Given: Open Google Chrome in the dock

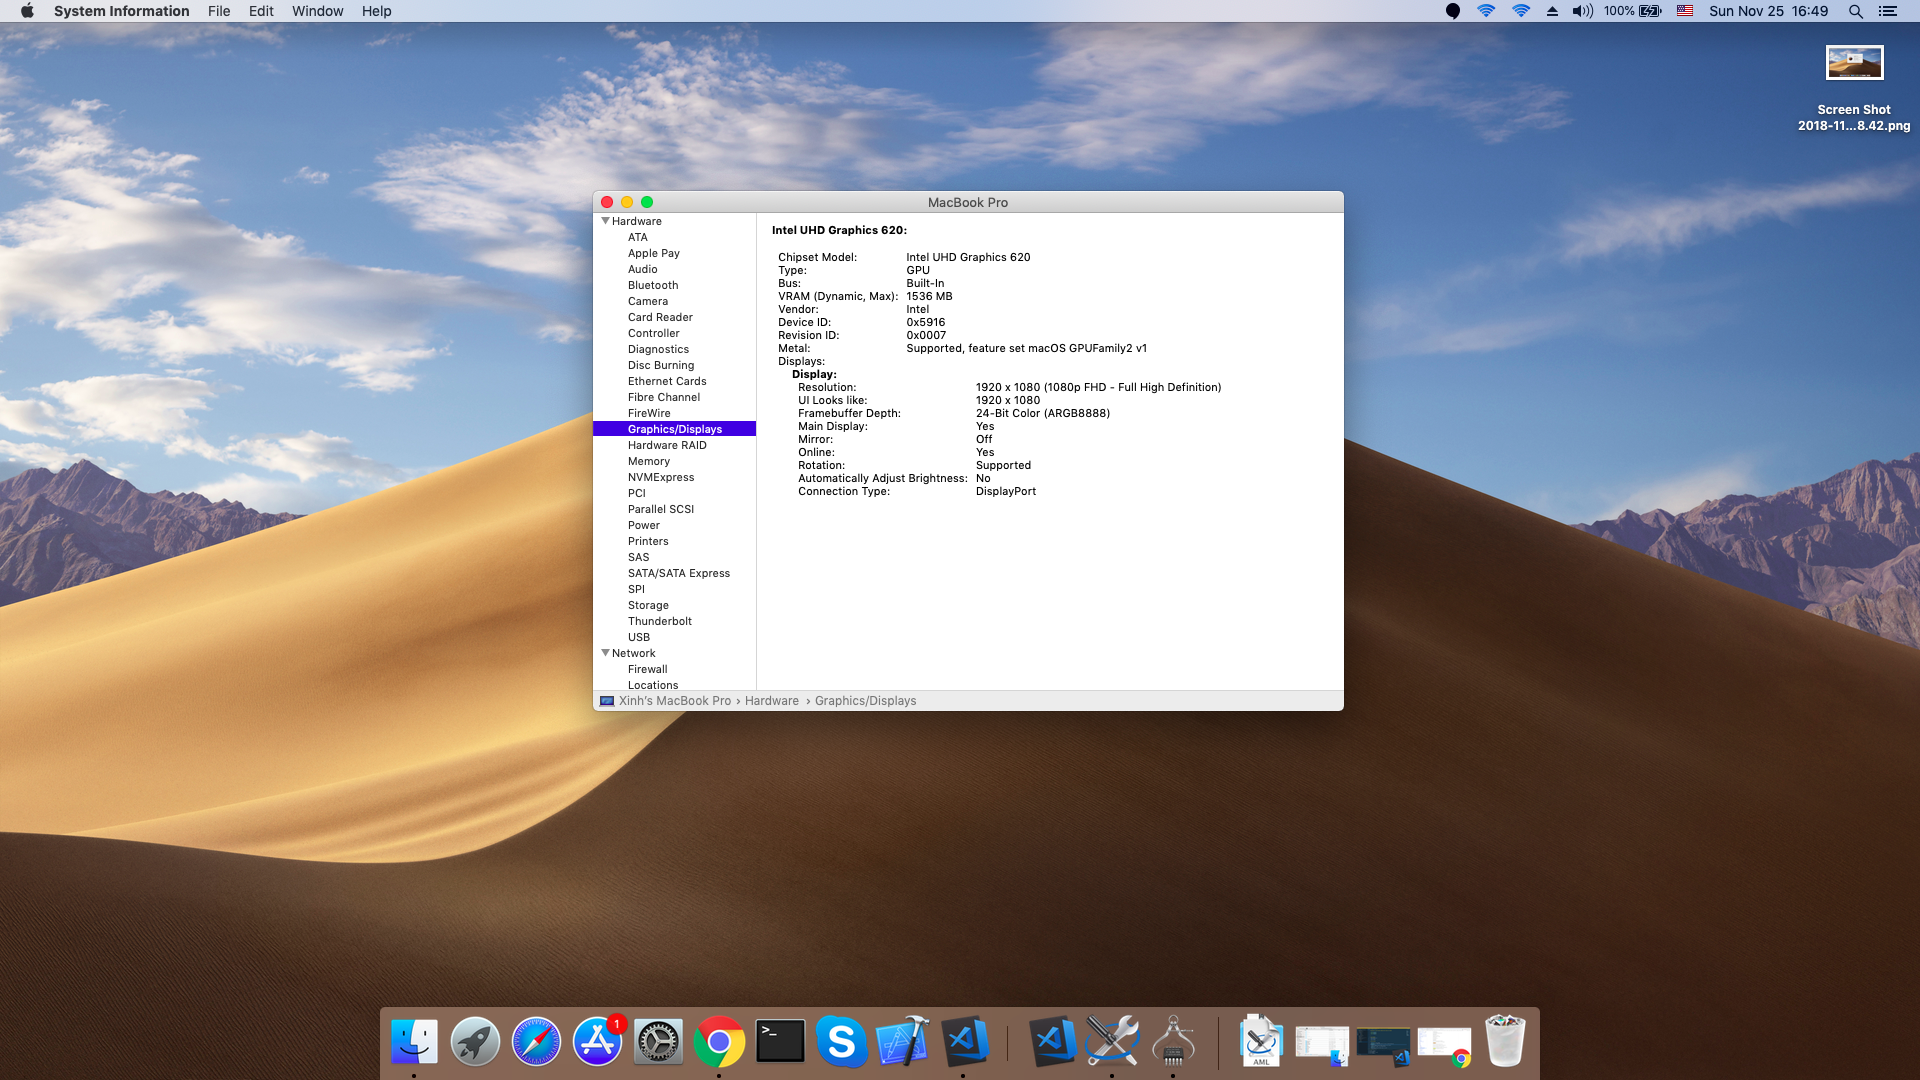Looking at the screenshot, I should 719,1042.
